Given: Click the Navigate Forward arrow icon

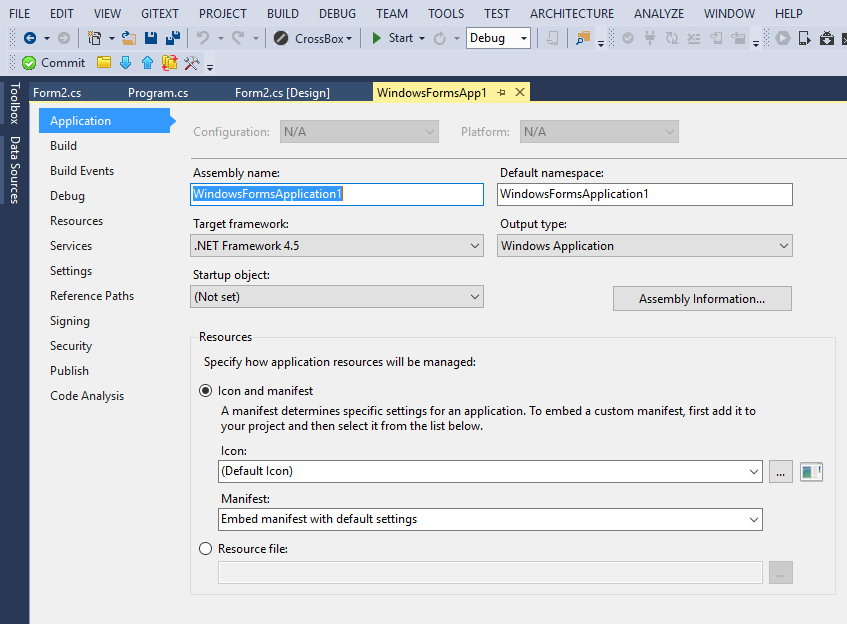Looking at the screenshot, I should [x=64, y=38].
